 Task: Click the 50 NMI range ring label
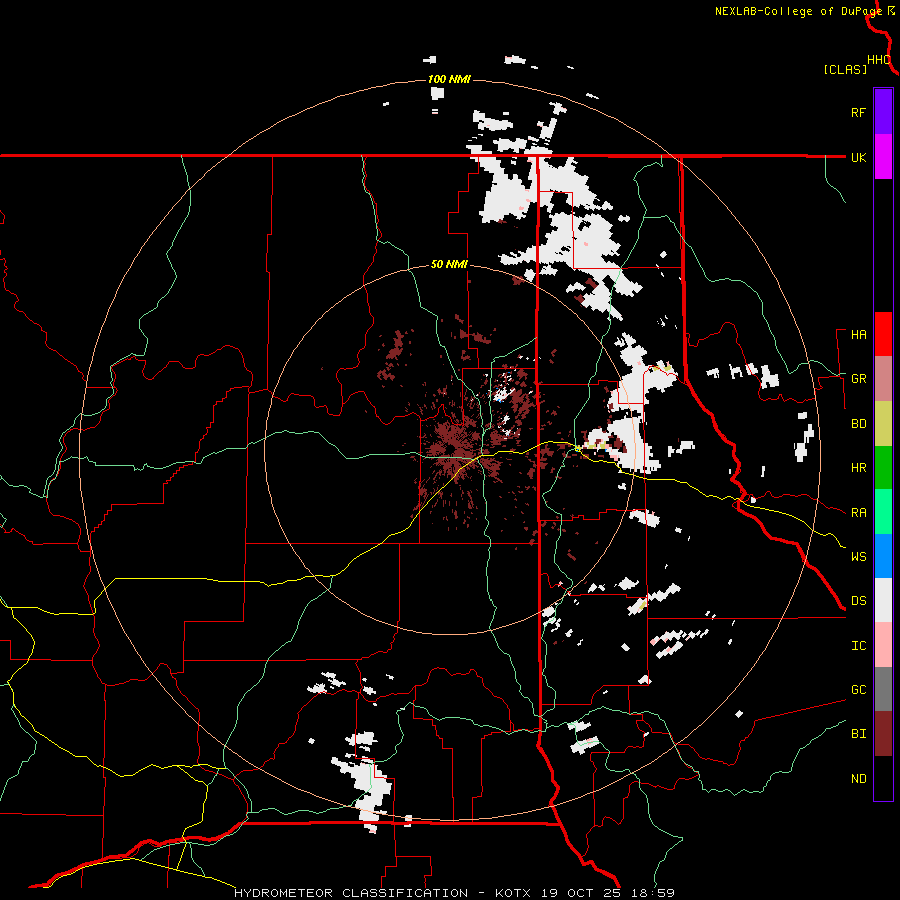click(449, 265)
